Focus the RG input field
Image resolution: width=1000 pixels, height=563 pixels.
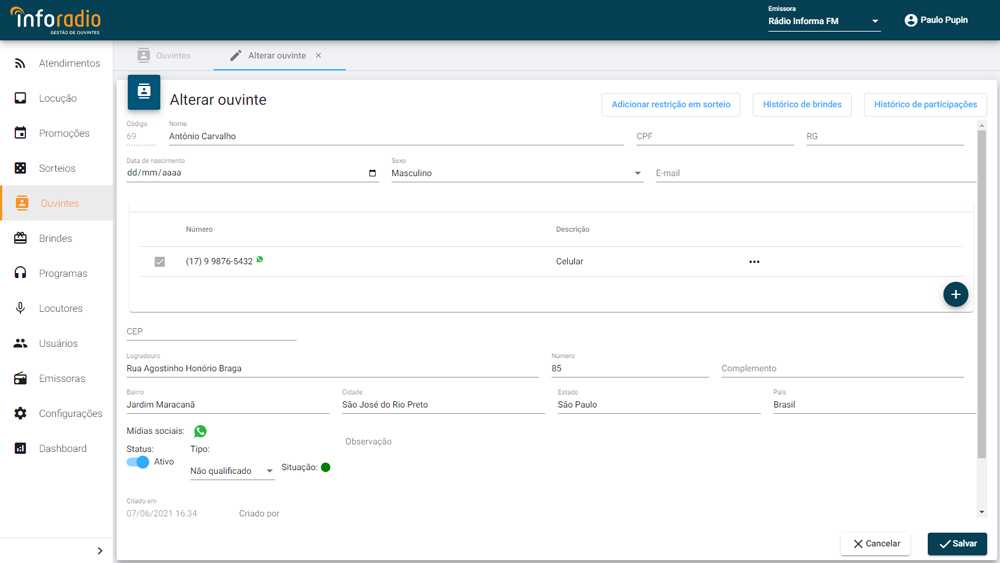click(885, 136)
